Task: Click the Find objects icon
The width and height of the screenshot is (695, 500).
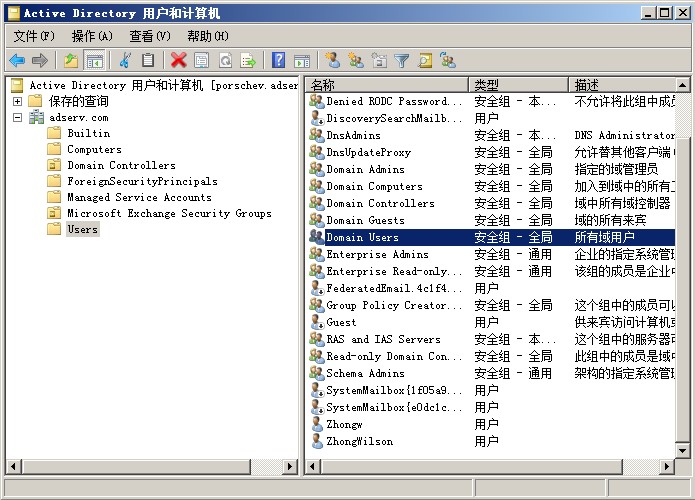Action: coord(425,60)
